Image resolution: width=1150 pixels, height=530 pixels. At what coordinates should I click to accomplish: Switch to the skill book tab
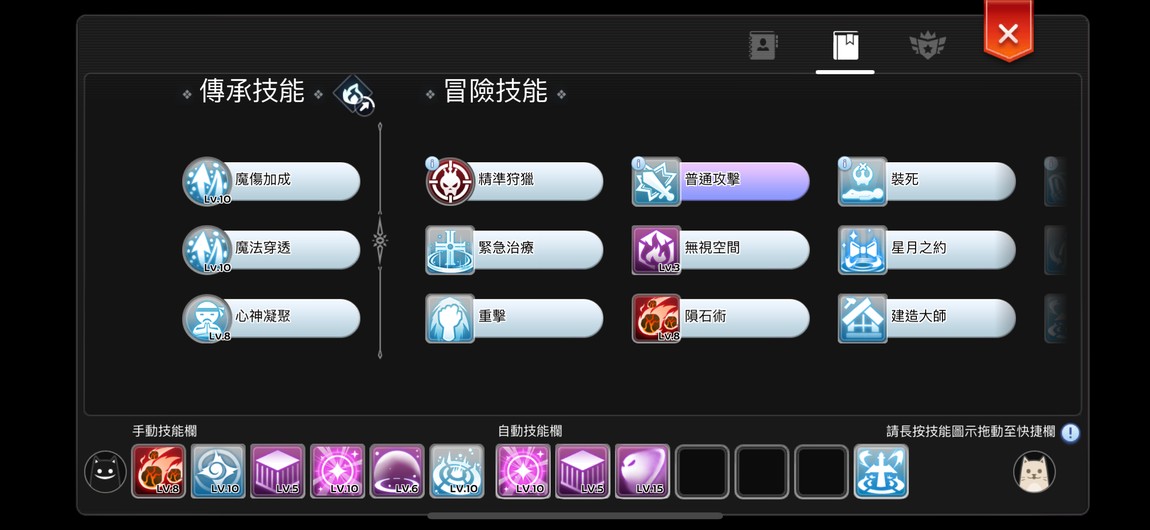pyautogui.click(x=845, y=45)
